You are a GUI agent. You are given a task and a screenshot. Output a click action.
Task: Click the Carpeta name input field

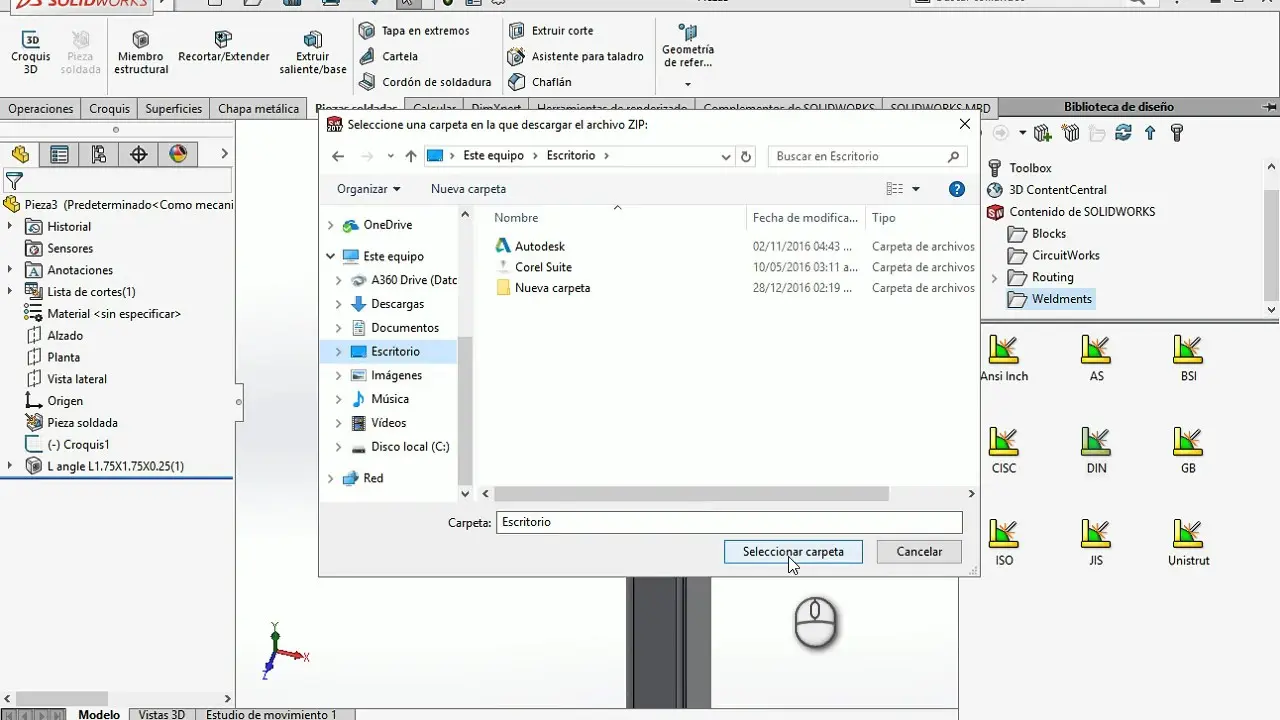click(x=729, y=522)
